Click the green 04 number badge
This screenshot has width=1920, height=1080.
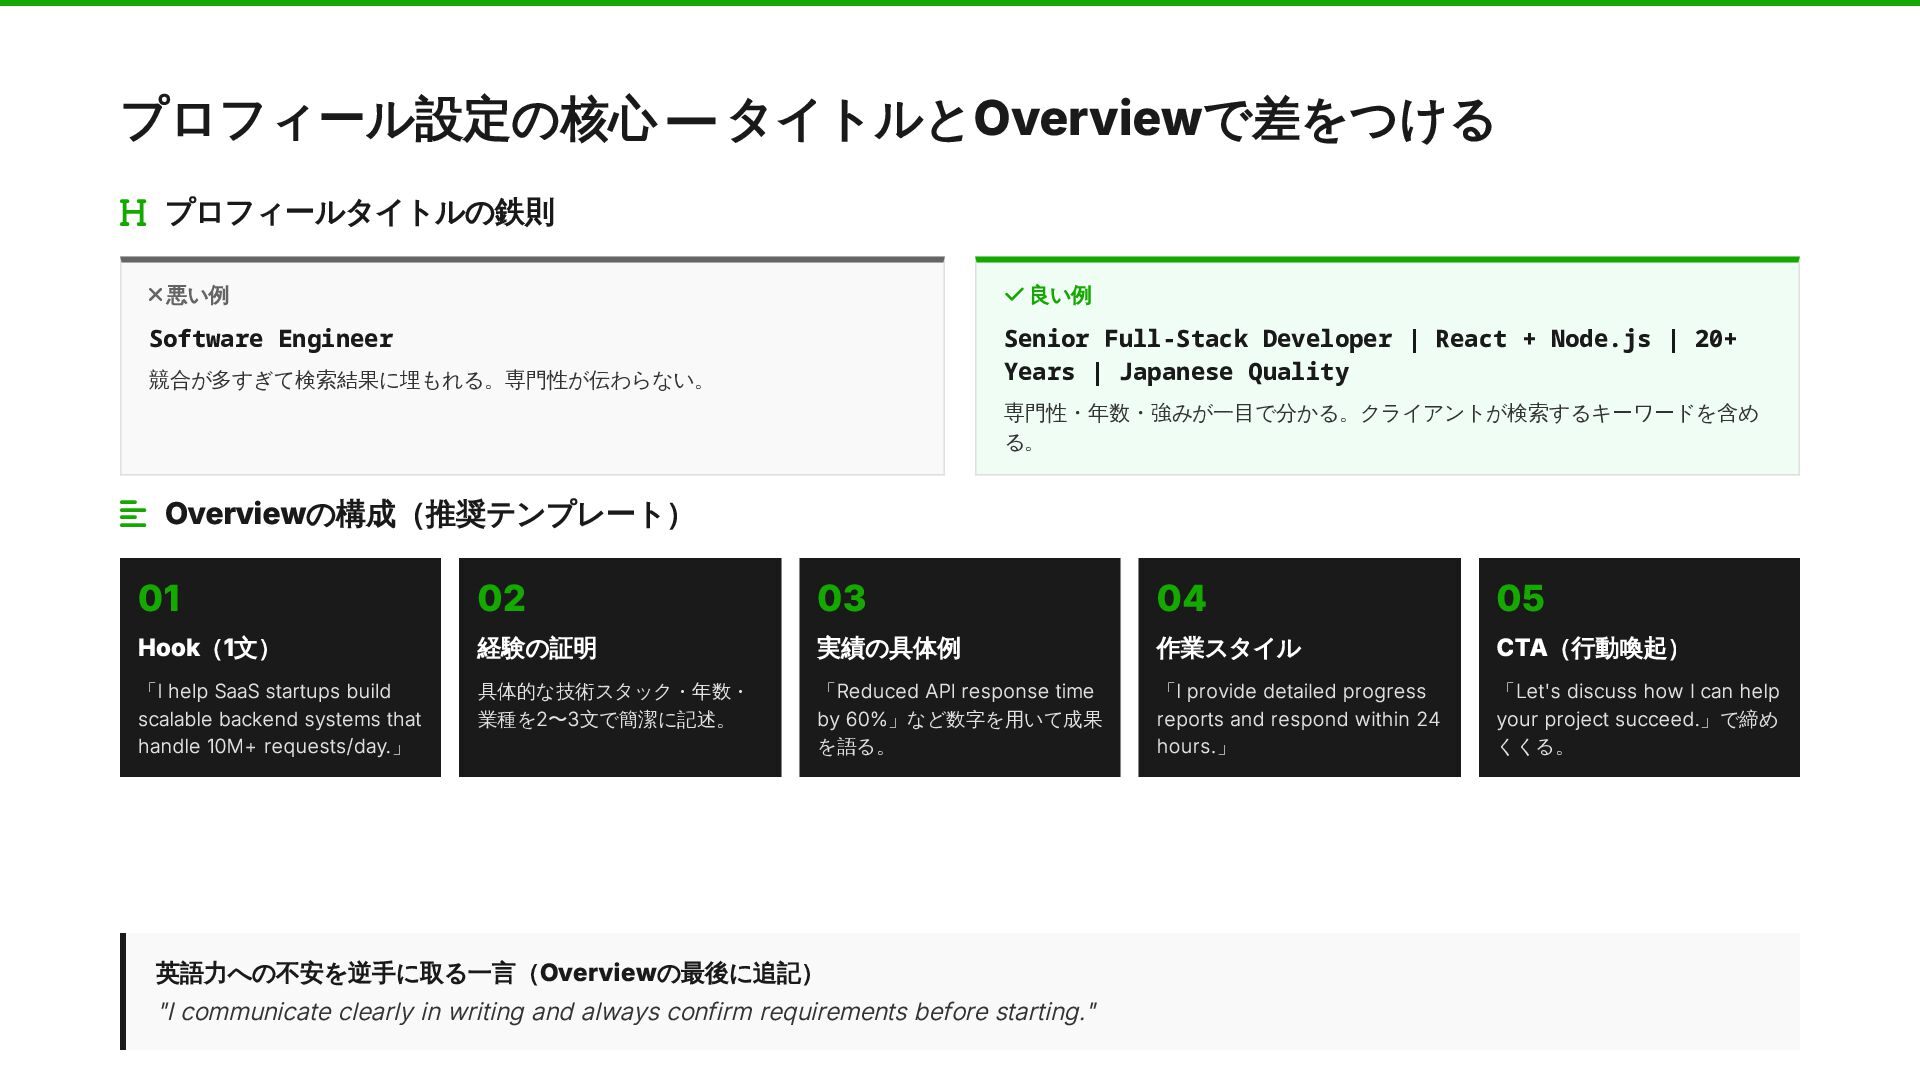(1181, 598)
